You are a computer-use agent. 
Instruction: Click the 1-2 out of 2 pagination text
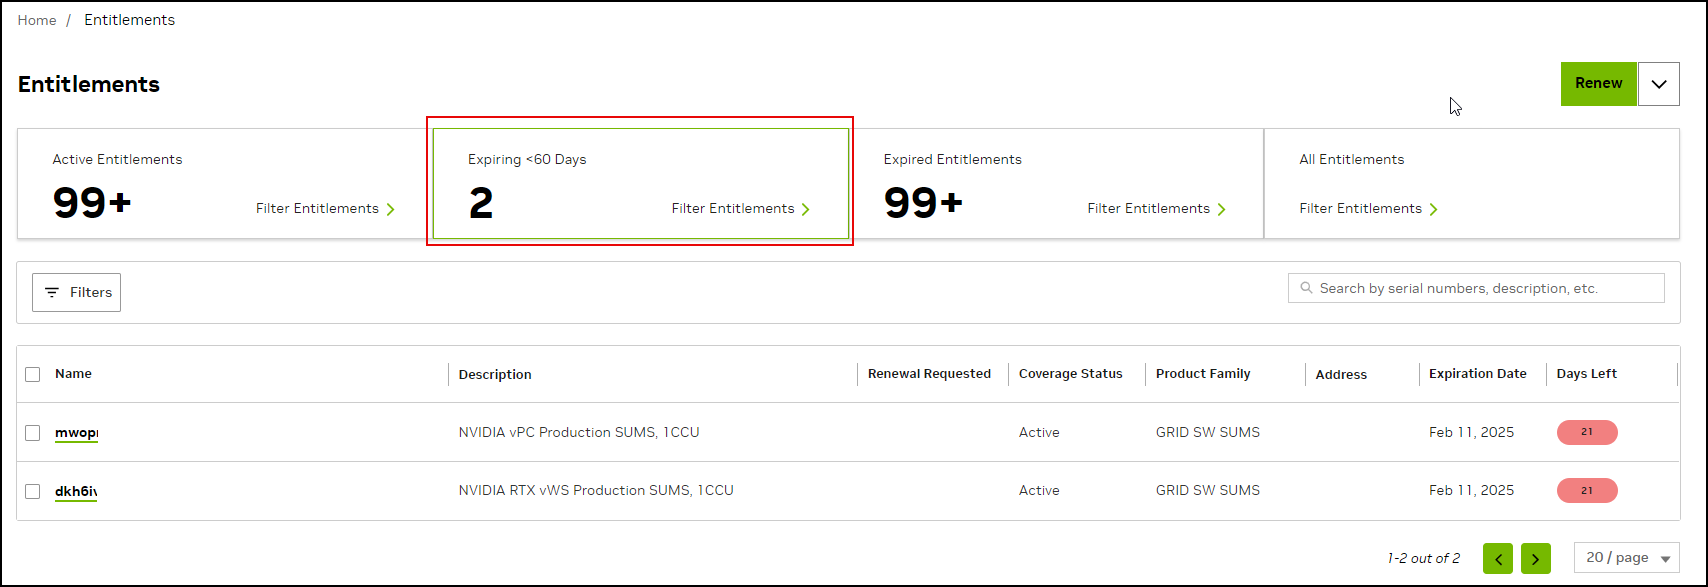[1423, 558]
